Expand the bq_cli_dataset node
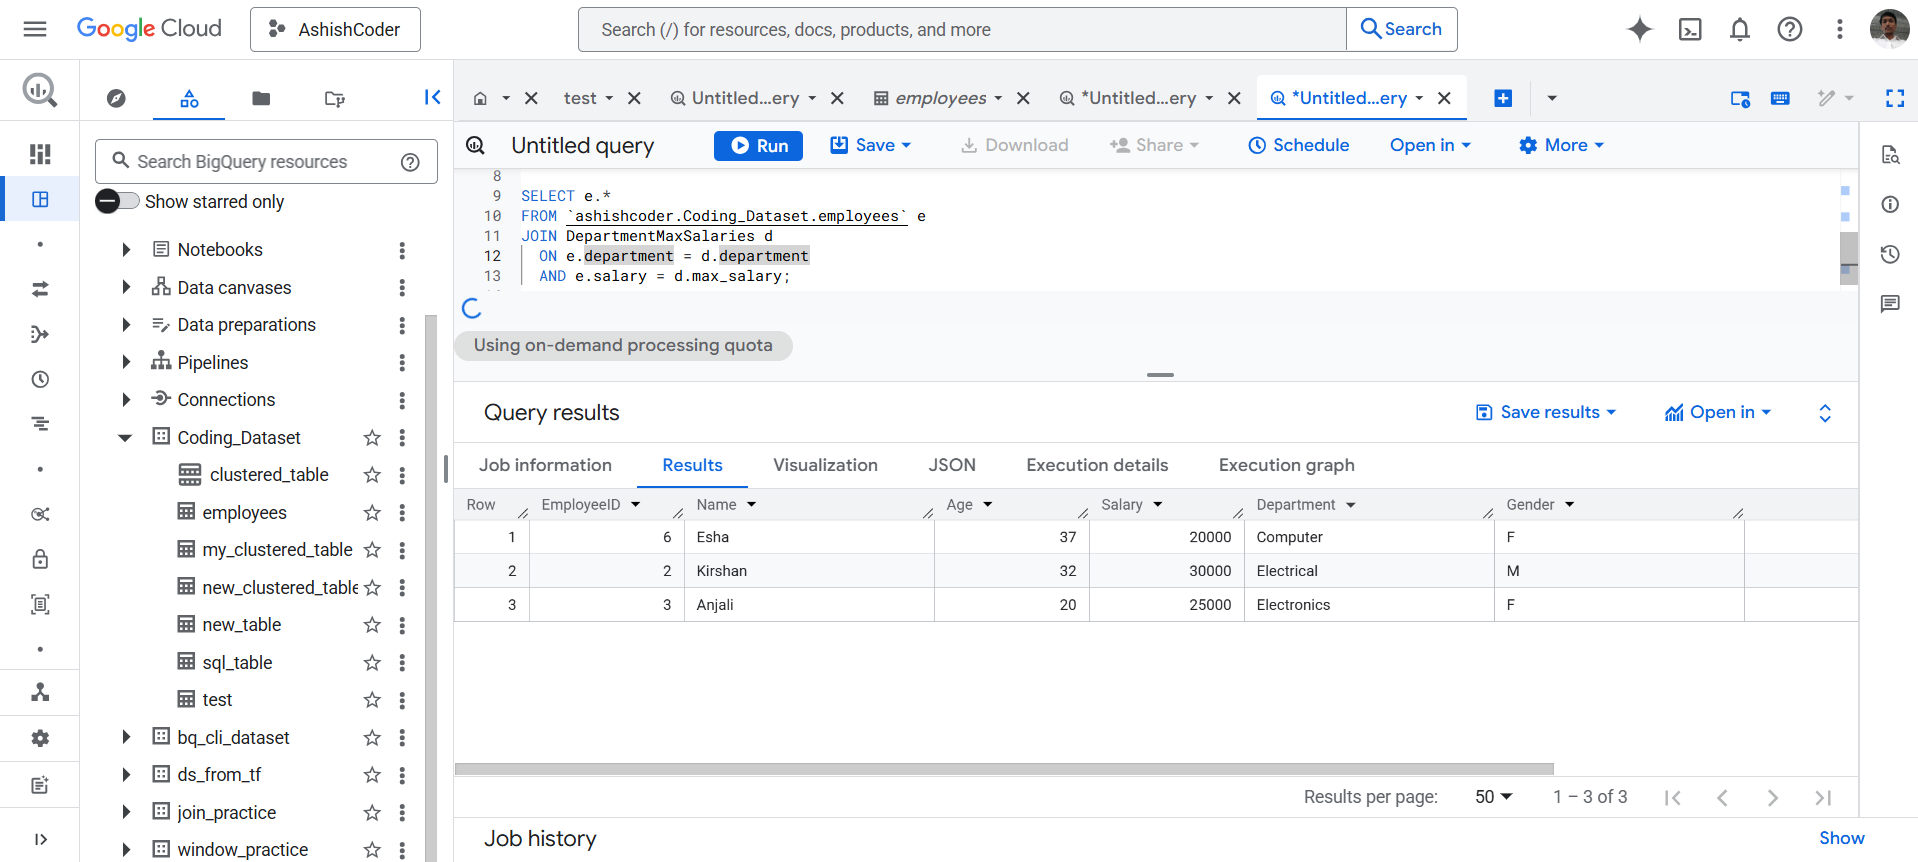 [126, 737]
